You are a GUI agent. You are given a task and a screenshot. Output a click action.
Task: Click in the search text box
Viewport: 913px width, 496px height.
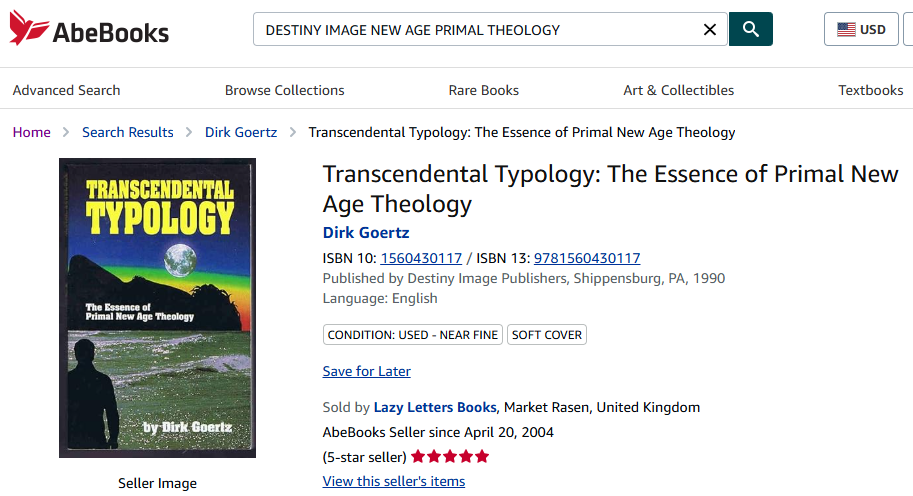point(480,30)
